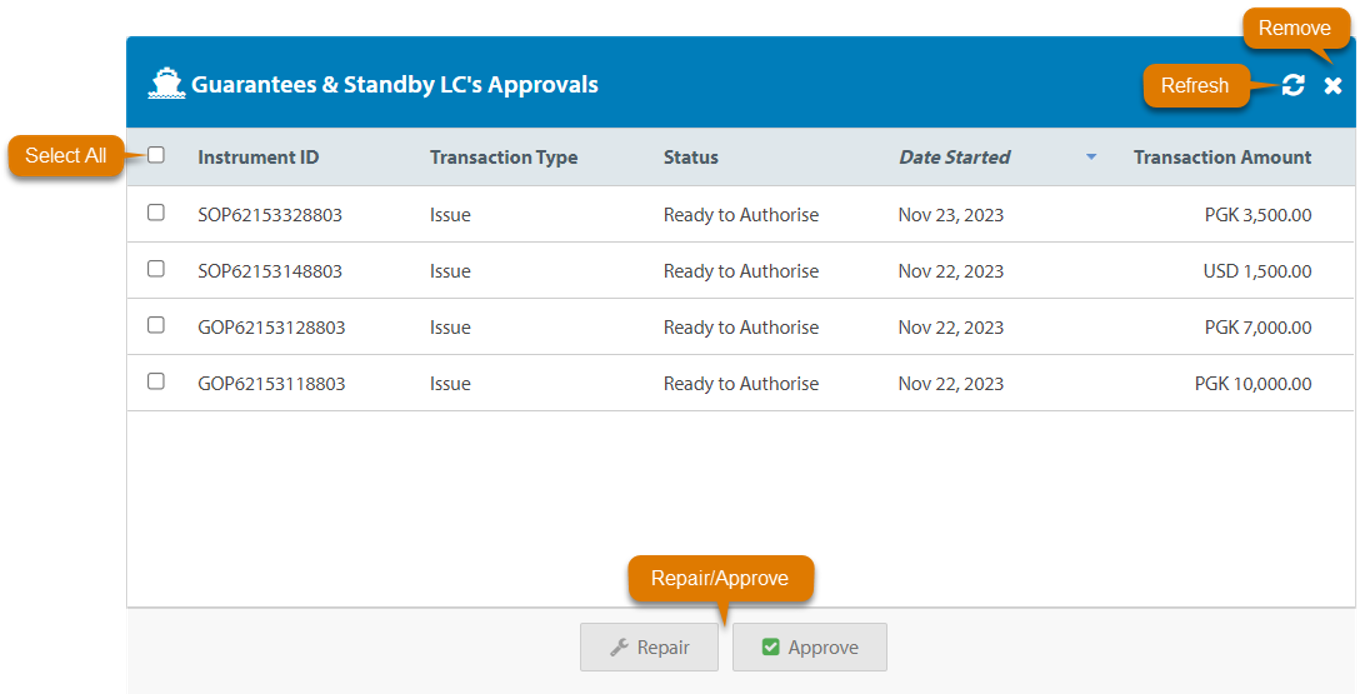Click the sort arrow beside Date Started
The width and height of the screenshot is (1365, 694).
pyautogui.click(x=1090, y=157)
